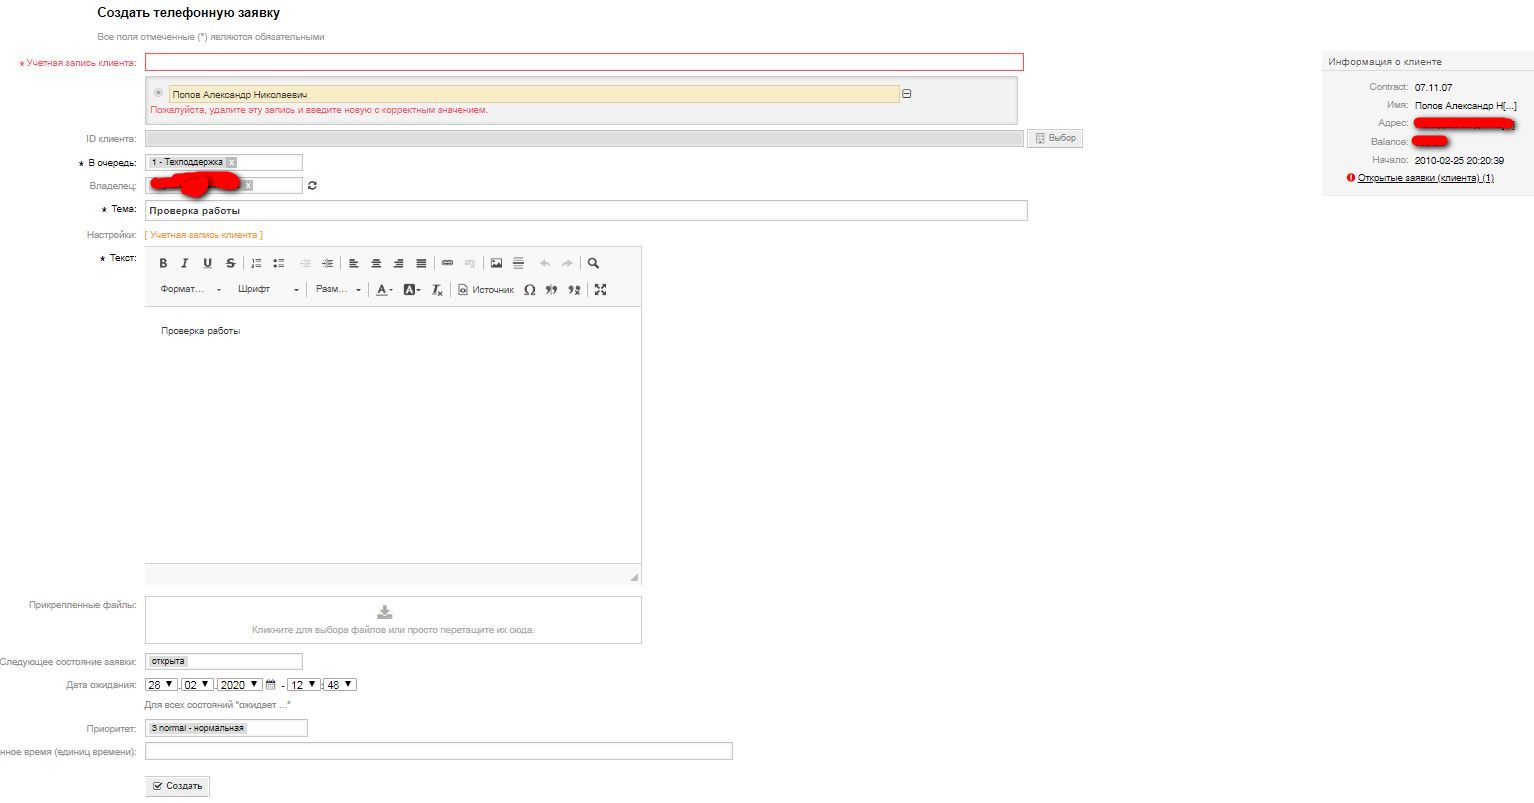Remove the '1 - Техподдержка' queue tag
Image resolution: width=1534 pixels, height=803 pixels.
(231, 162)
